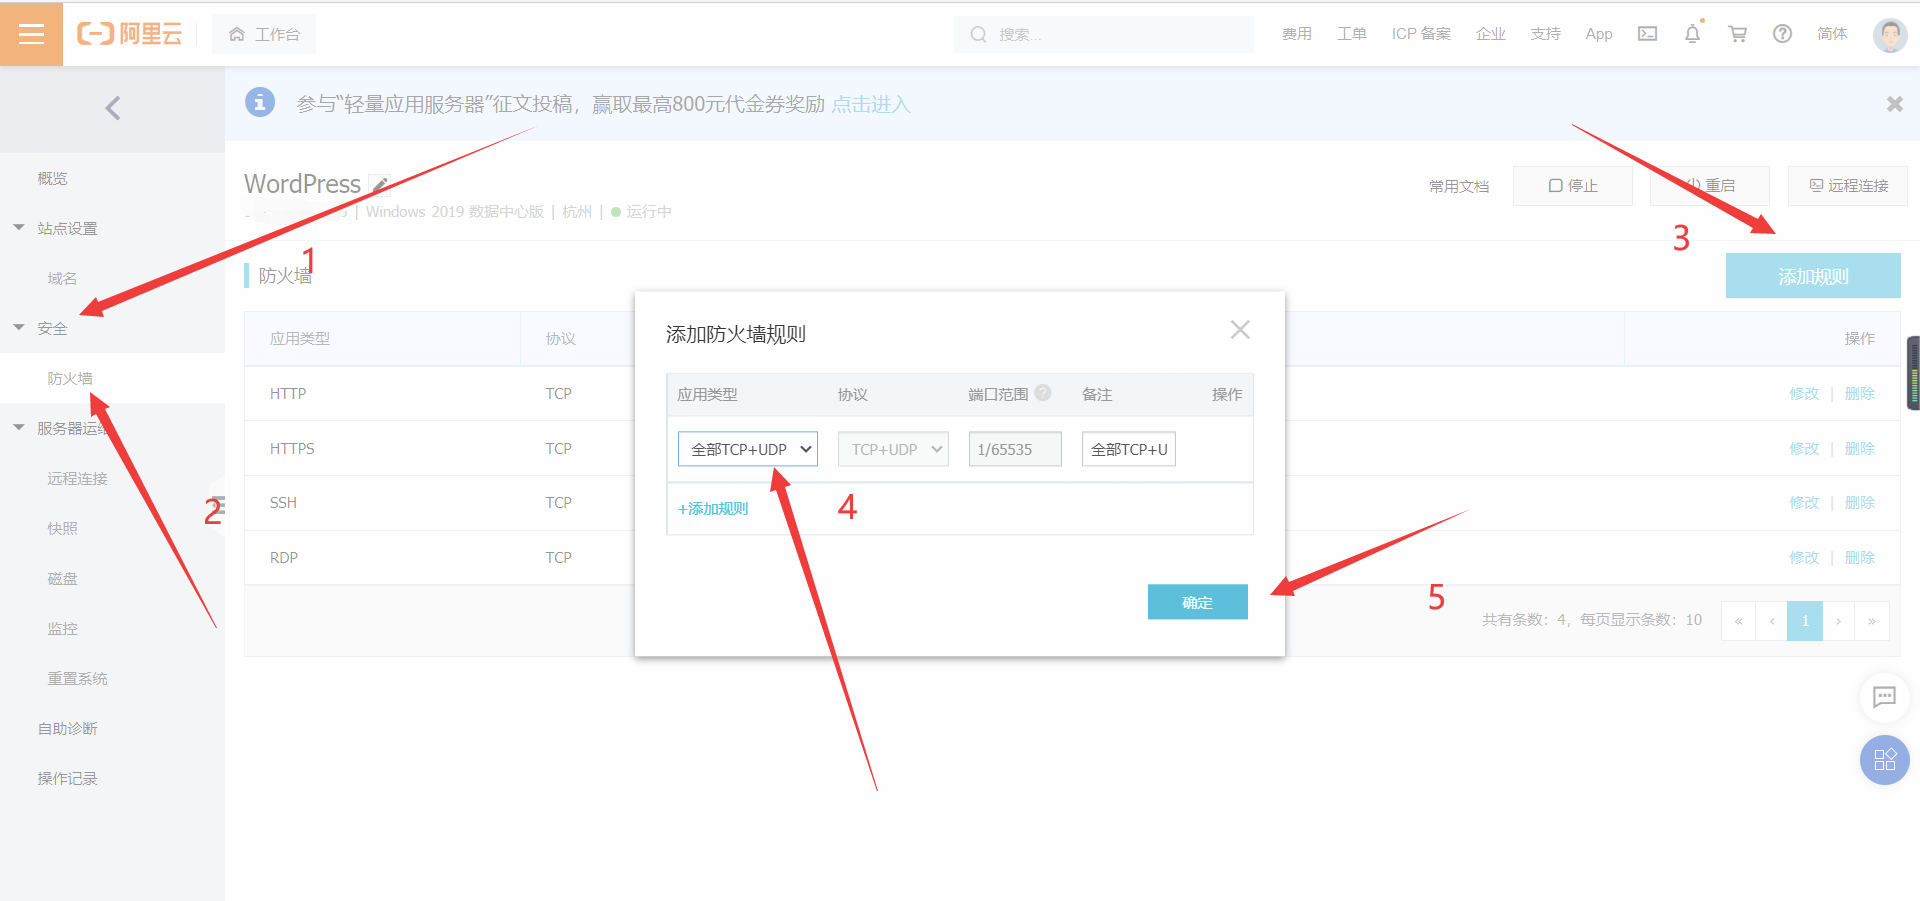The height and width of the screenshot is (901, 1920).
Task: Open the hamburger main menu
Action: pos(31,34)
